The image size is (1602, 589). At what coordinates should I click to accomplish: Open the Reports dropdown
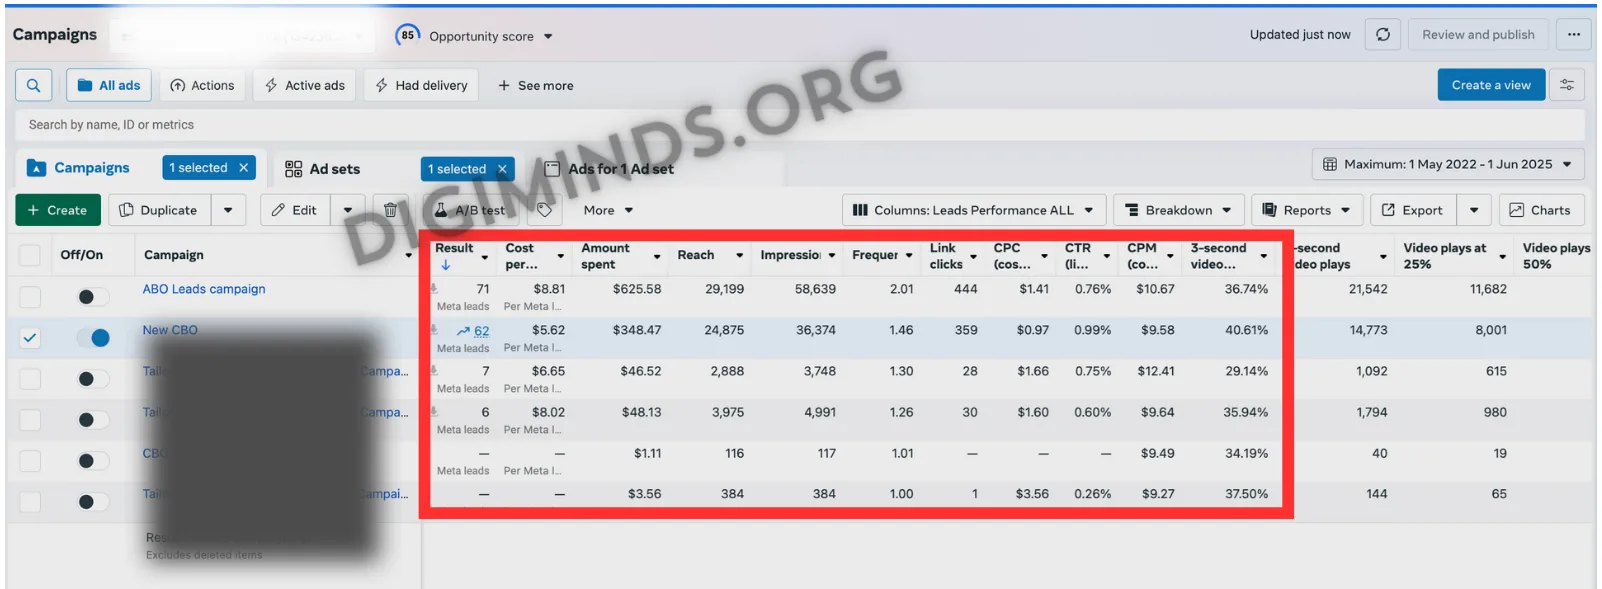tap(1306, 210)
